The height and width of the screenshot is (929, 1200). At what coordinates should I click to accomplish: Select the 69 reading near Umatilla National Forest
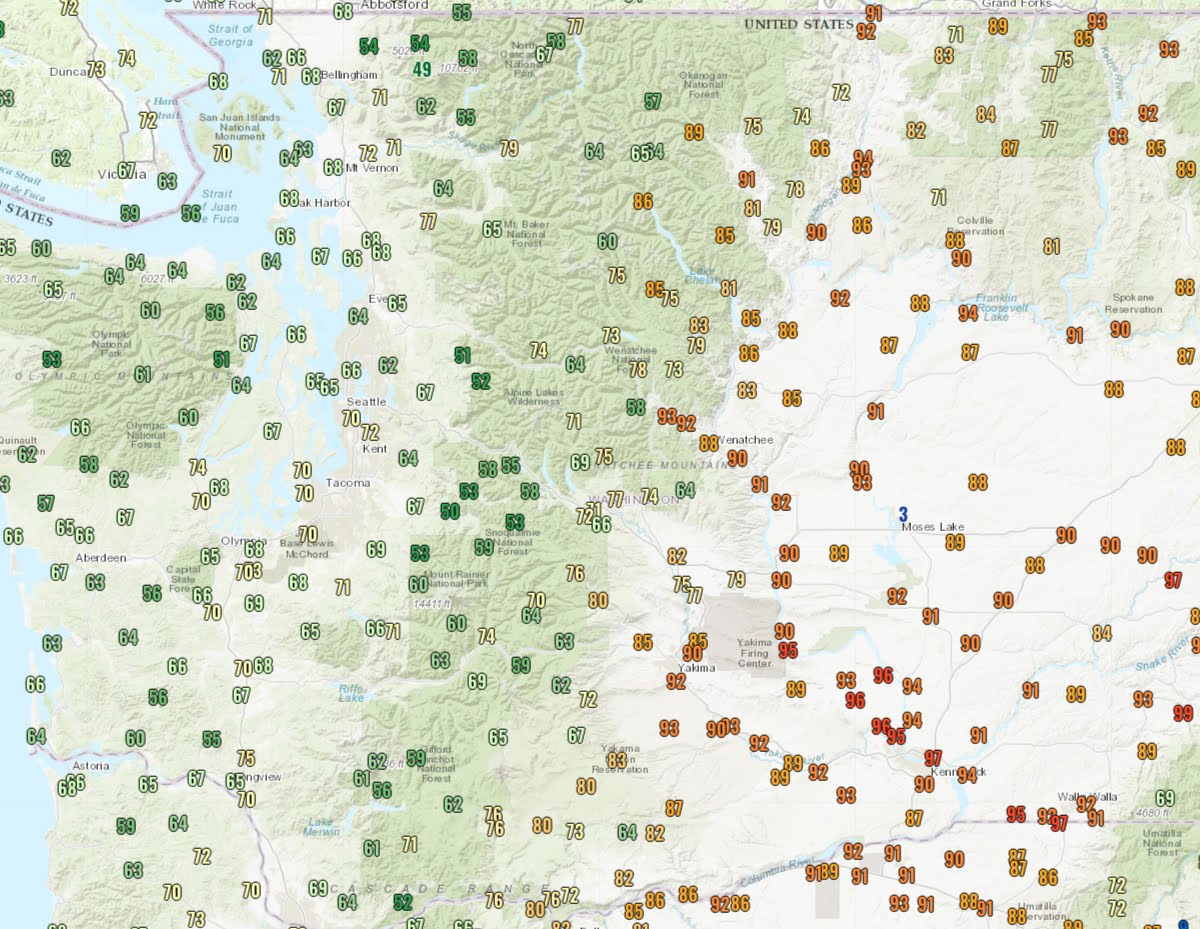point(1165,798)
